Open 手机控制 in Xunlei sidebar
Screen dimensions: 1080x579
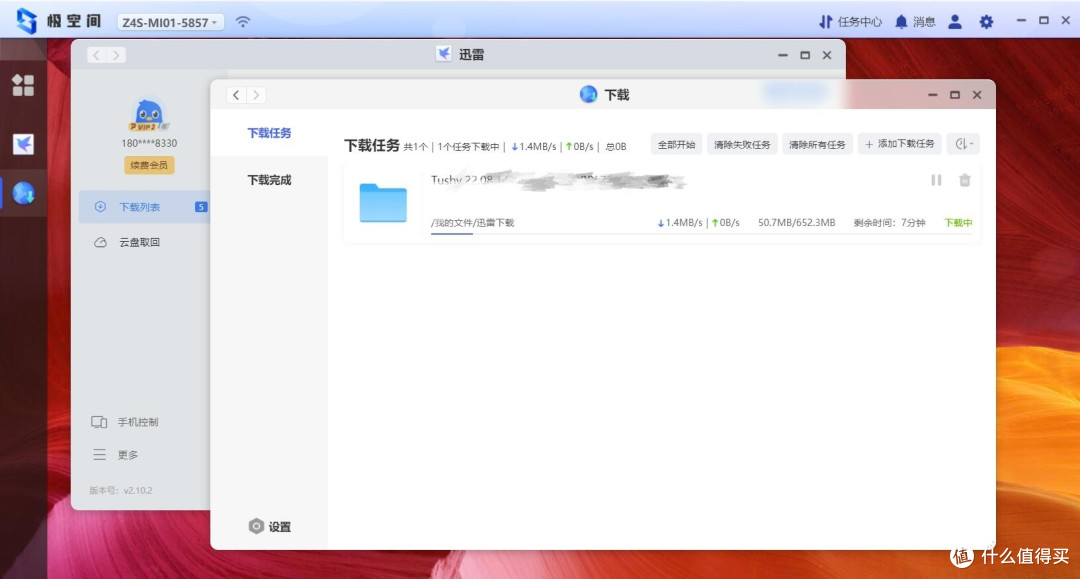[x=125, y=422]
